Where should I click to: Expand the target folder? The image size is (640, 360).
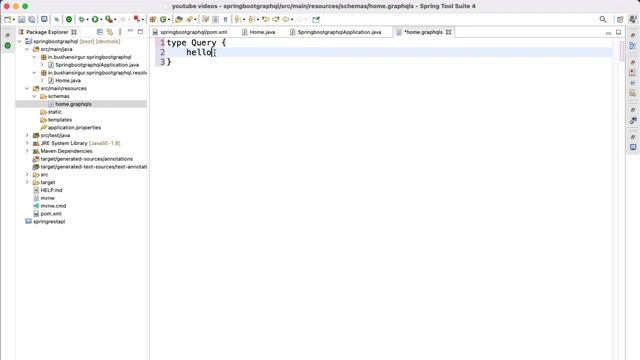click(x=27, y=182)
